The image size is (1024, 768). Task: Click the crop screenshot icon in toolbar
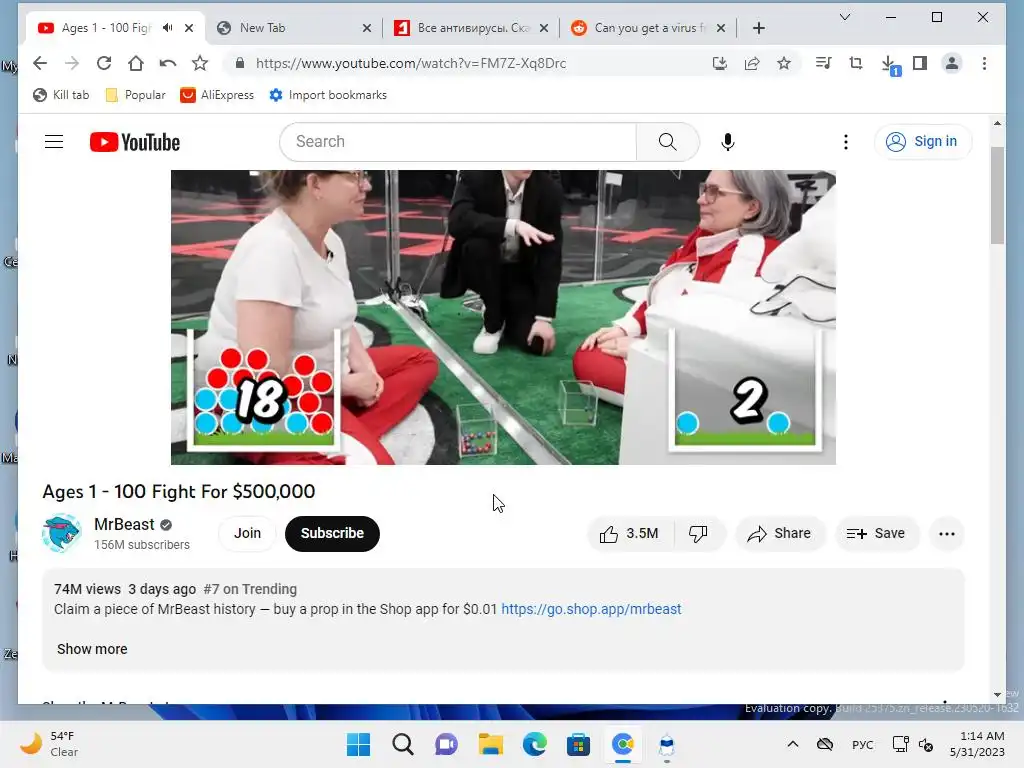(856, 63)
